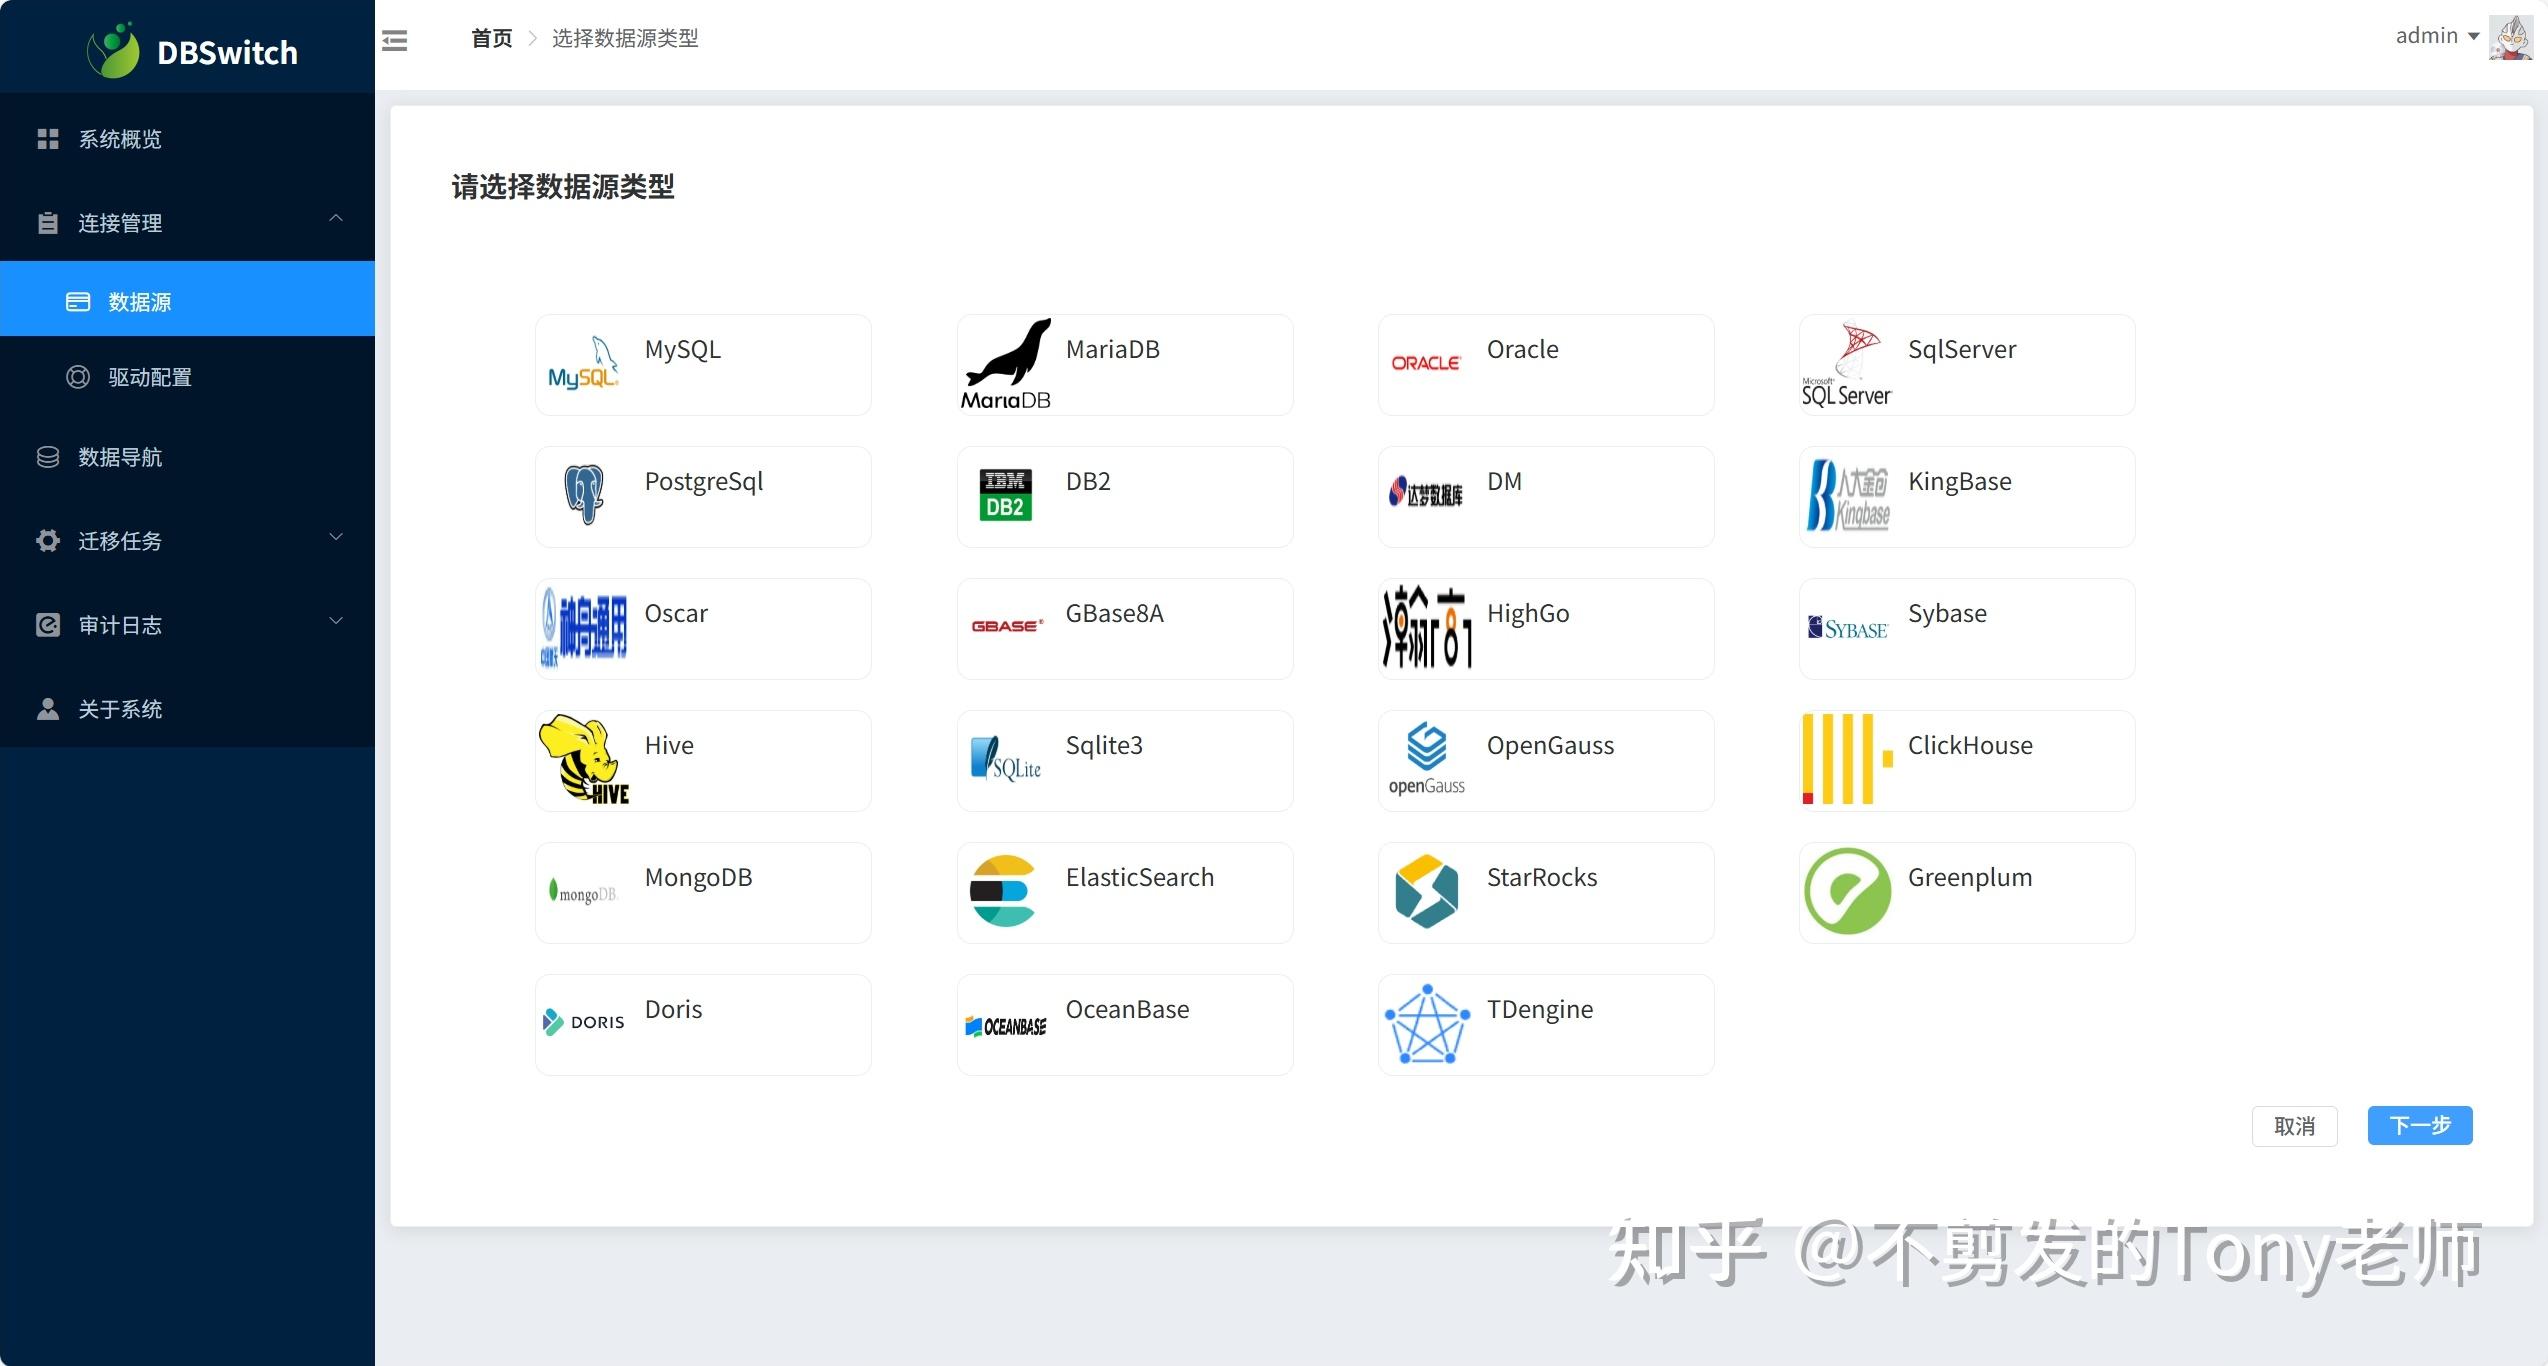Expand the 迁移任务 menu
Viewport: 2548px width, 1366px height.
[x=187, y=540]
